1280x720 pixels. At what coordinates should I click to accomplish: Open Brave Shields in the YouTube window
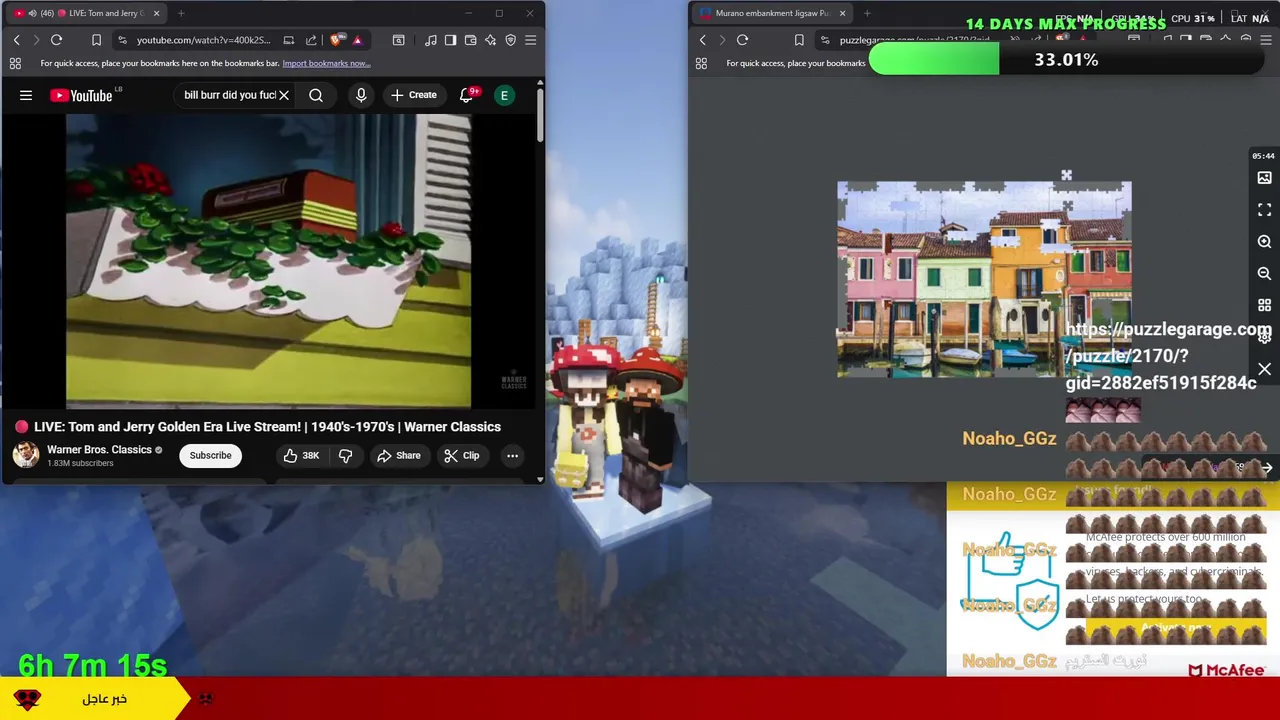point(336,40)
